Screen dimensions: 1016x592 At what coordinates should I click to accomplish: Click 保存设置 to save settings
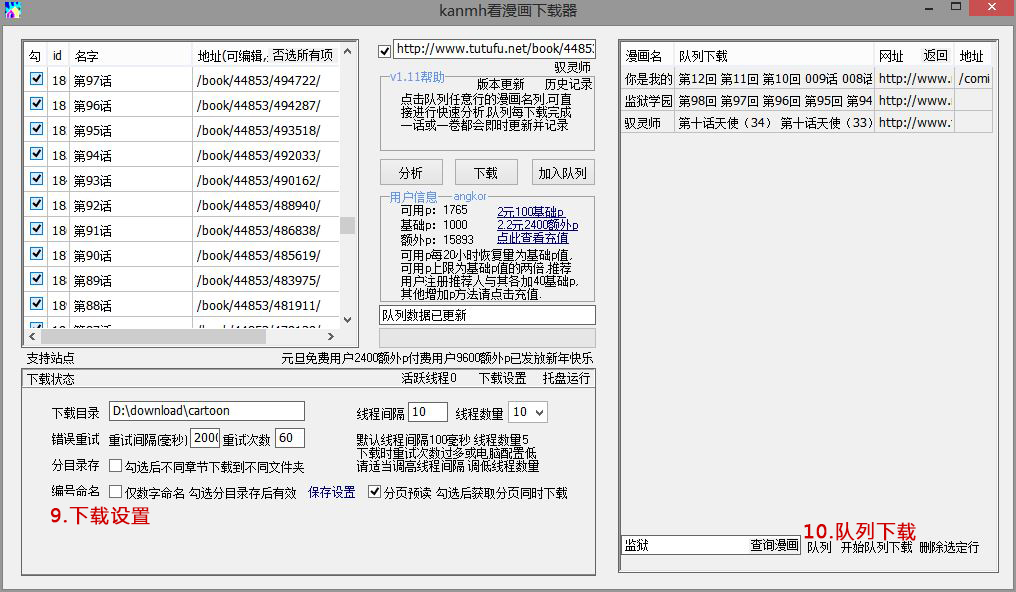coord(331,492)
